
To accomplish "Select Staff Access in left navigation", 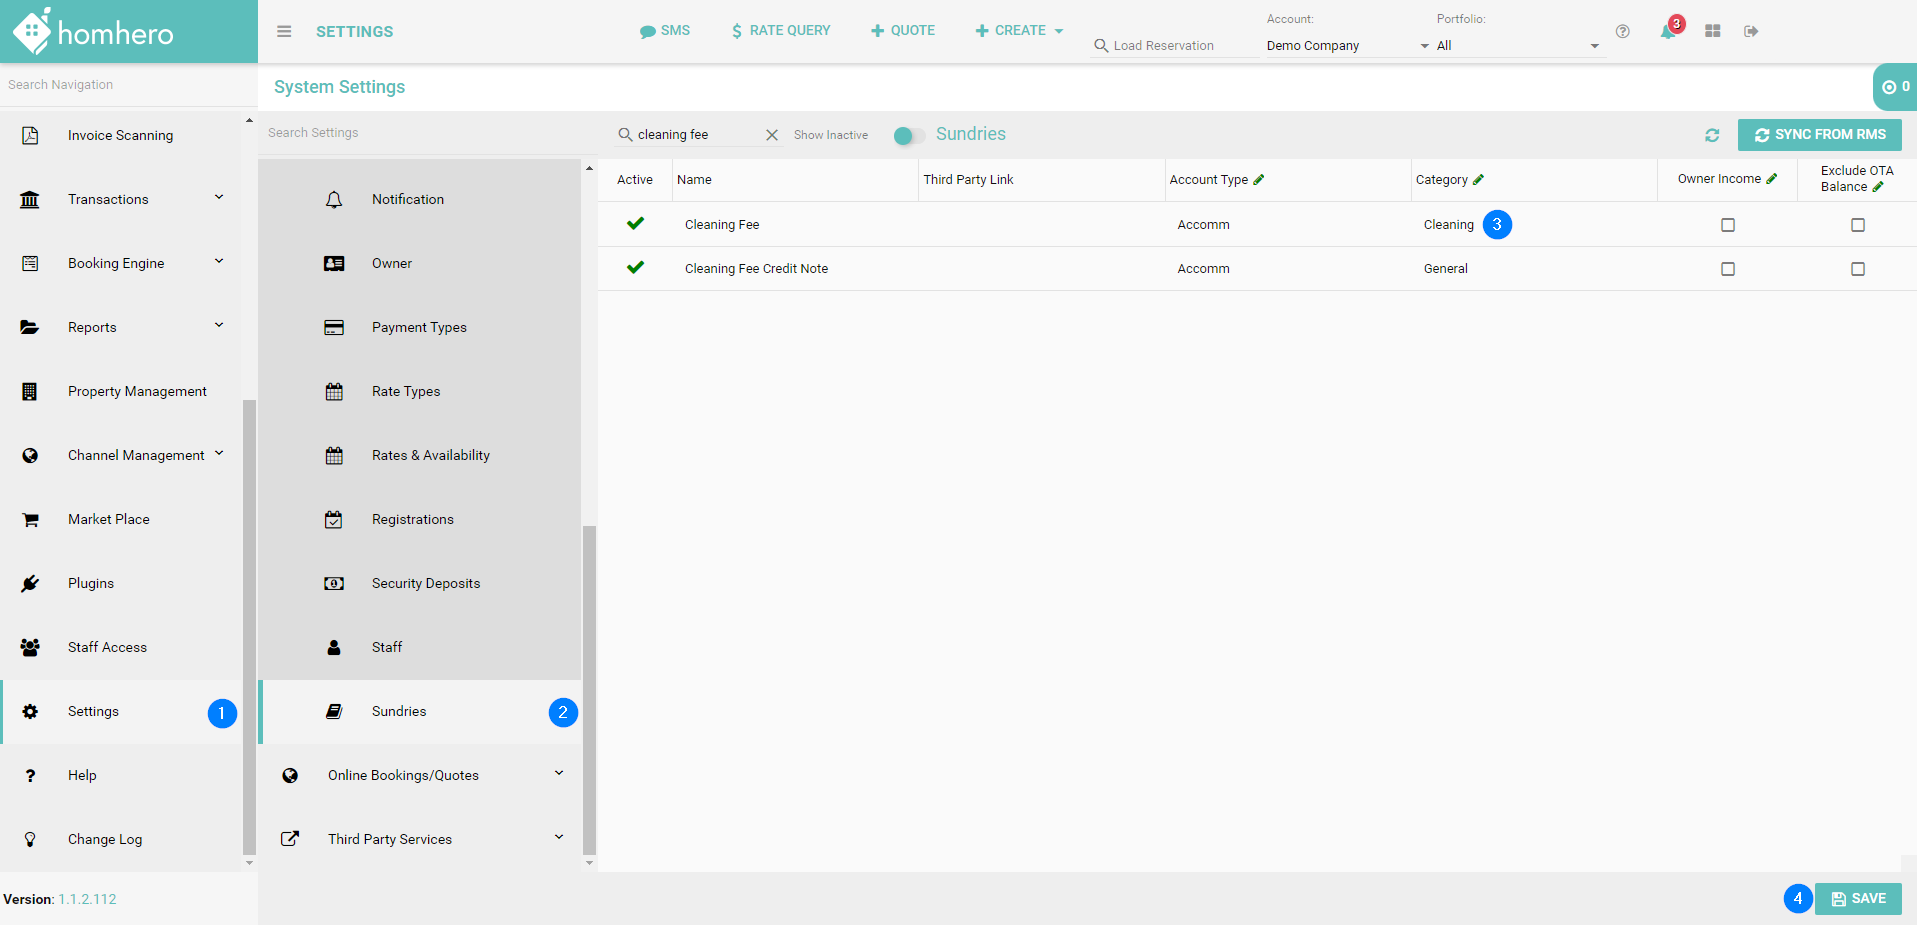I will [107, 647].
